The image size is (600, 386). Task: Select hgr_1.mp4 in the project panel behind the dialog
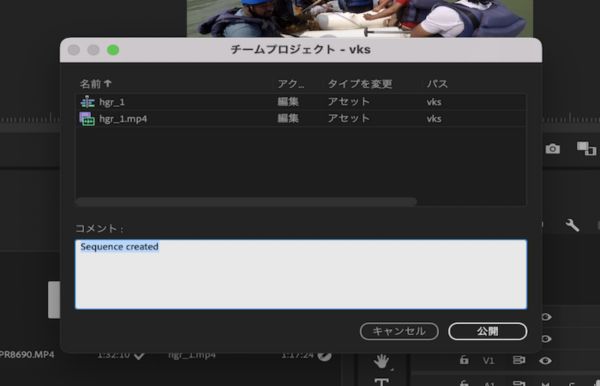[x=192, y=355]
